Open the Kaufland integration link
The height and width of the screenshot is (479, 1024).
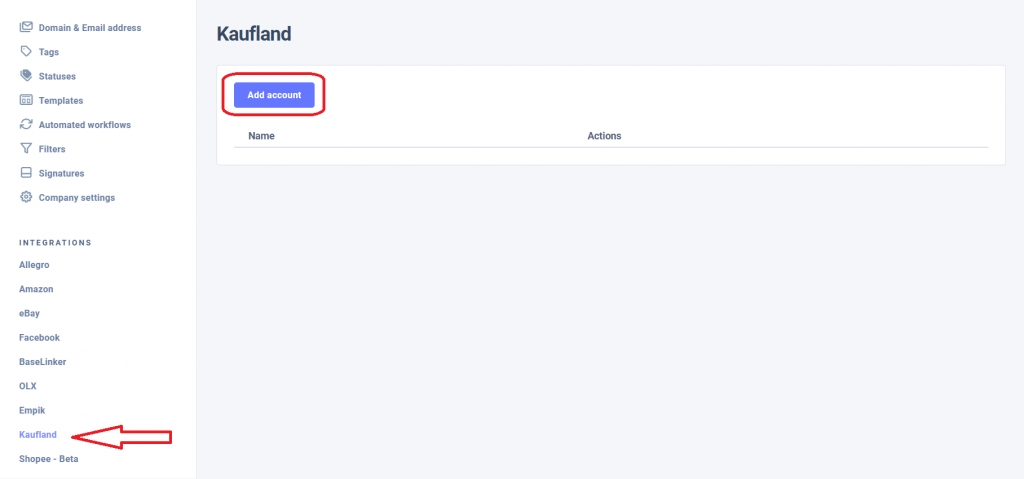38,435
